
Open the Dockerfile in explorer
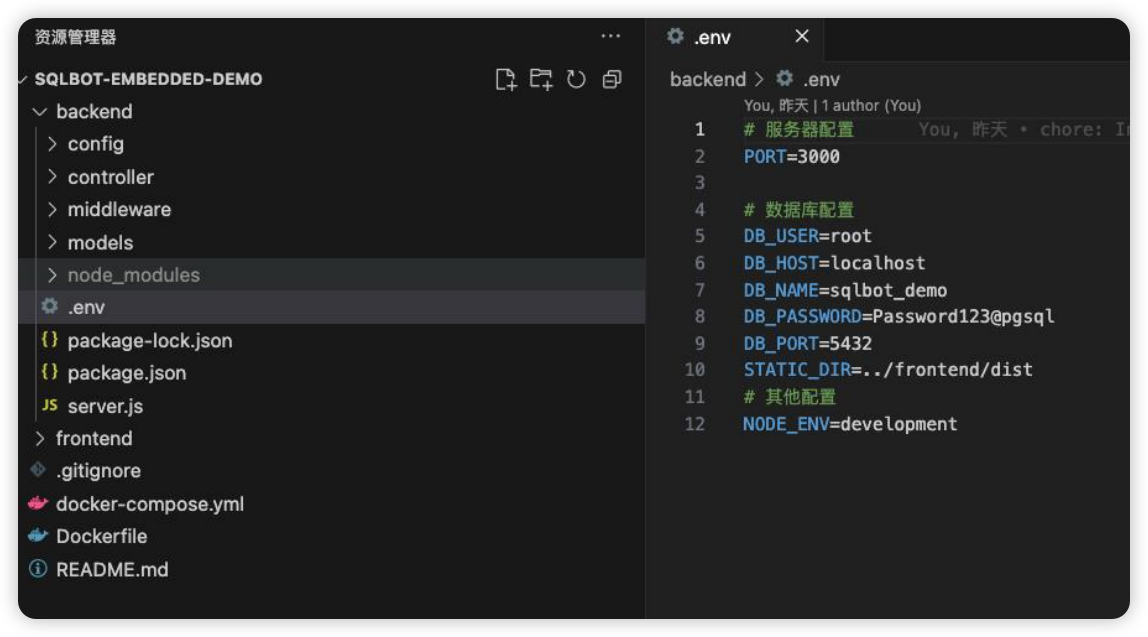[101, 536]
